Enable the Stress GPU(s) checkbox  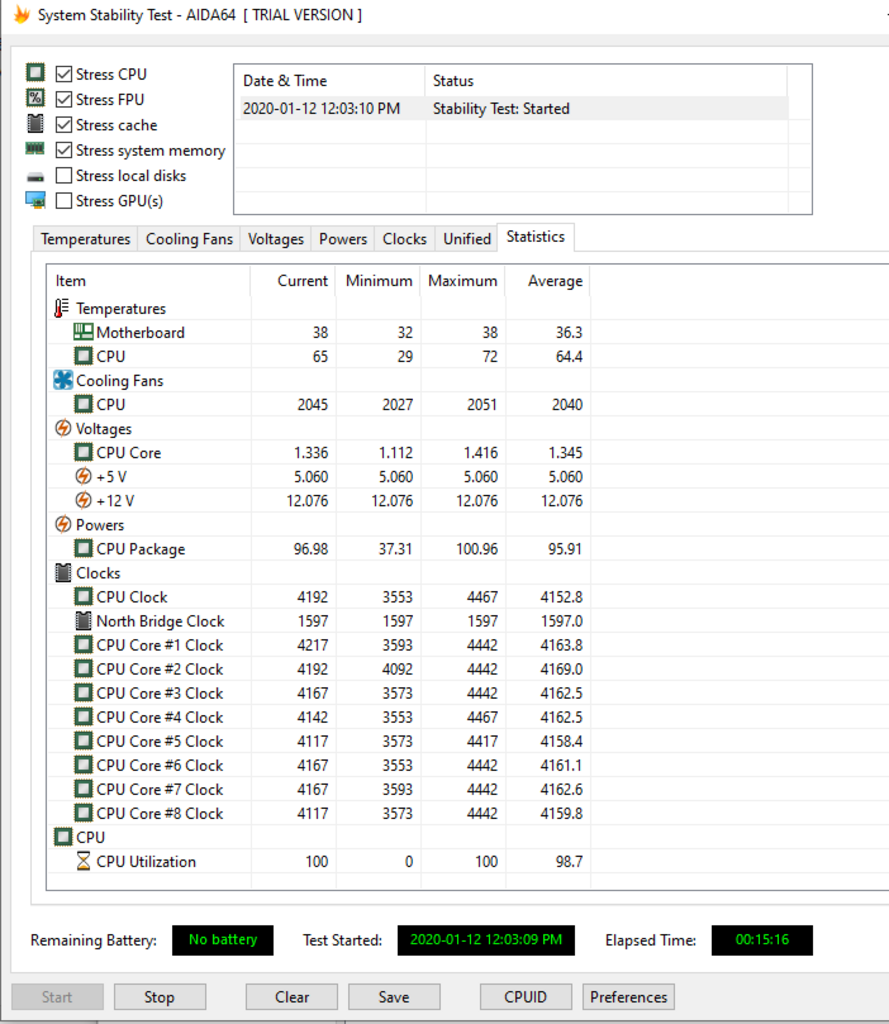pyautogui.click(x=63, y=200)
